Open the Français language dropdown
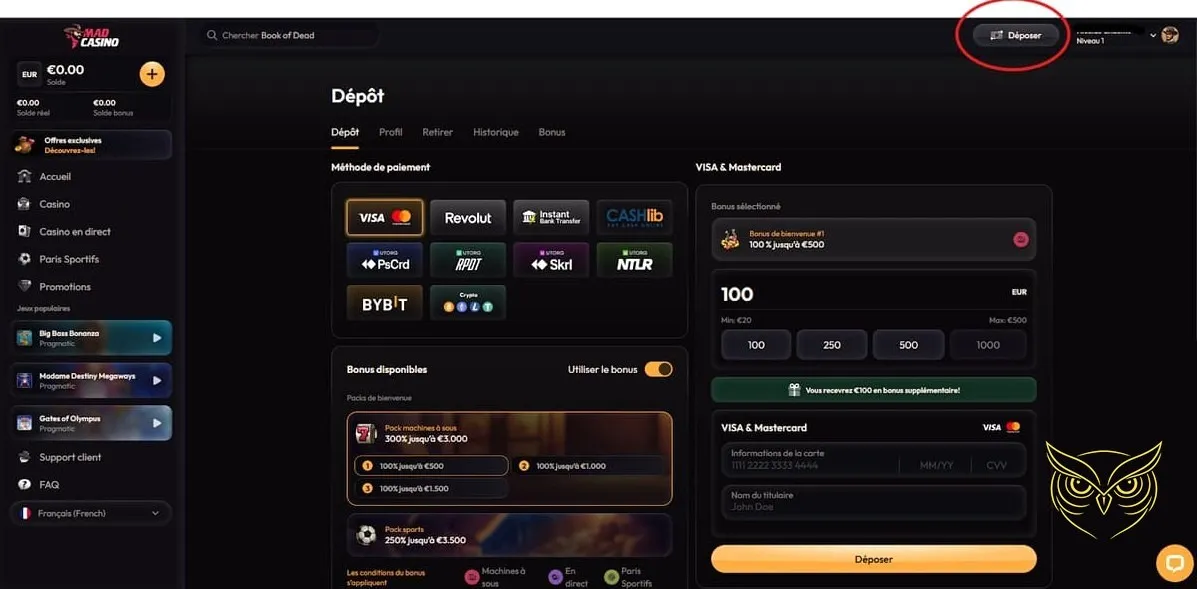 click(x=92, y=513)
